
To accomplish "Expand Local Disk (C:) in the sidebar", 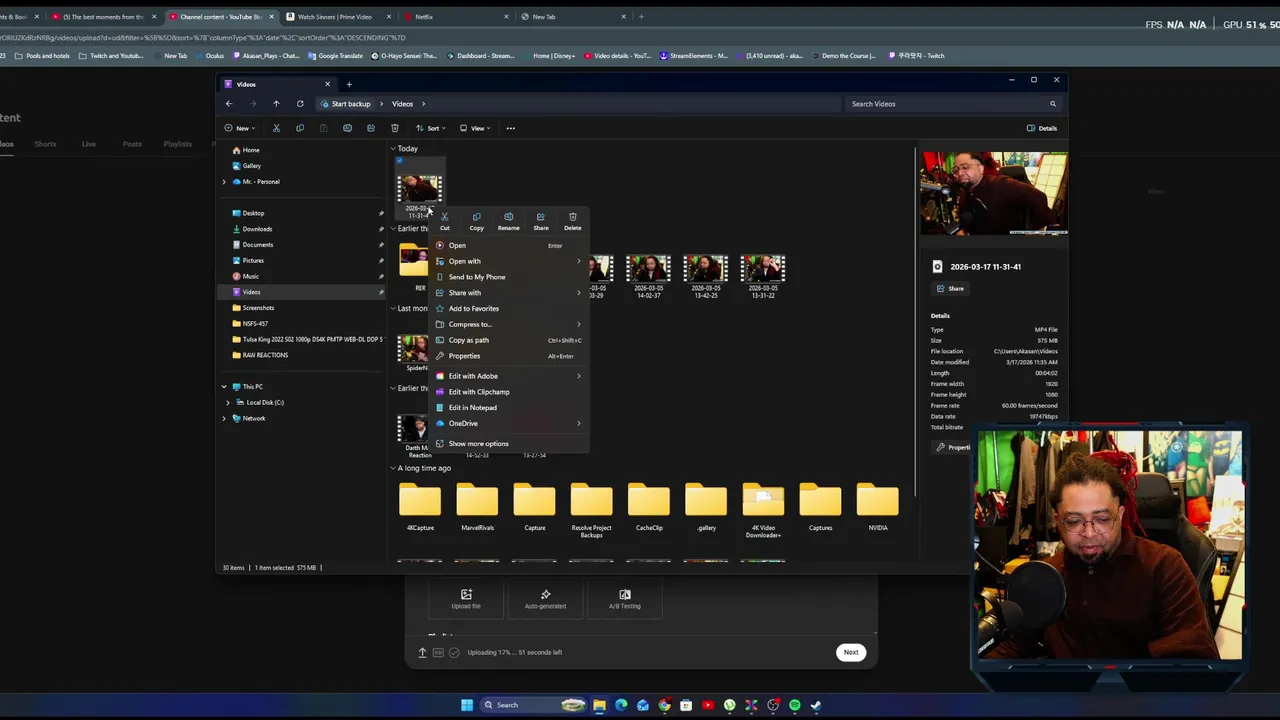I will [x=228, y=402].
